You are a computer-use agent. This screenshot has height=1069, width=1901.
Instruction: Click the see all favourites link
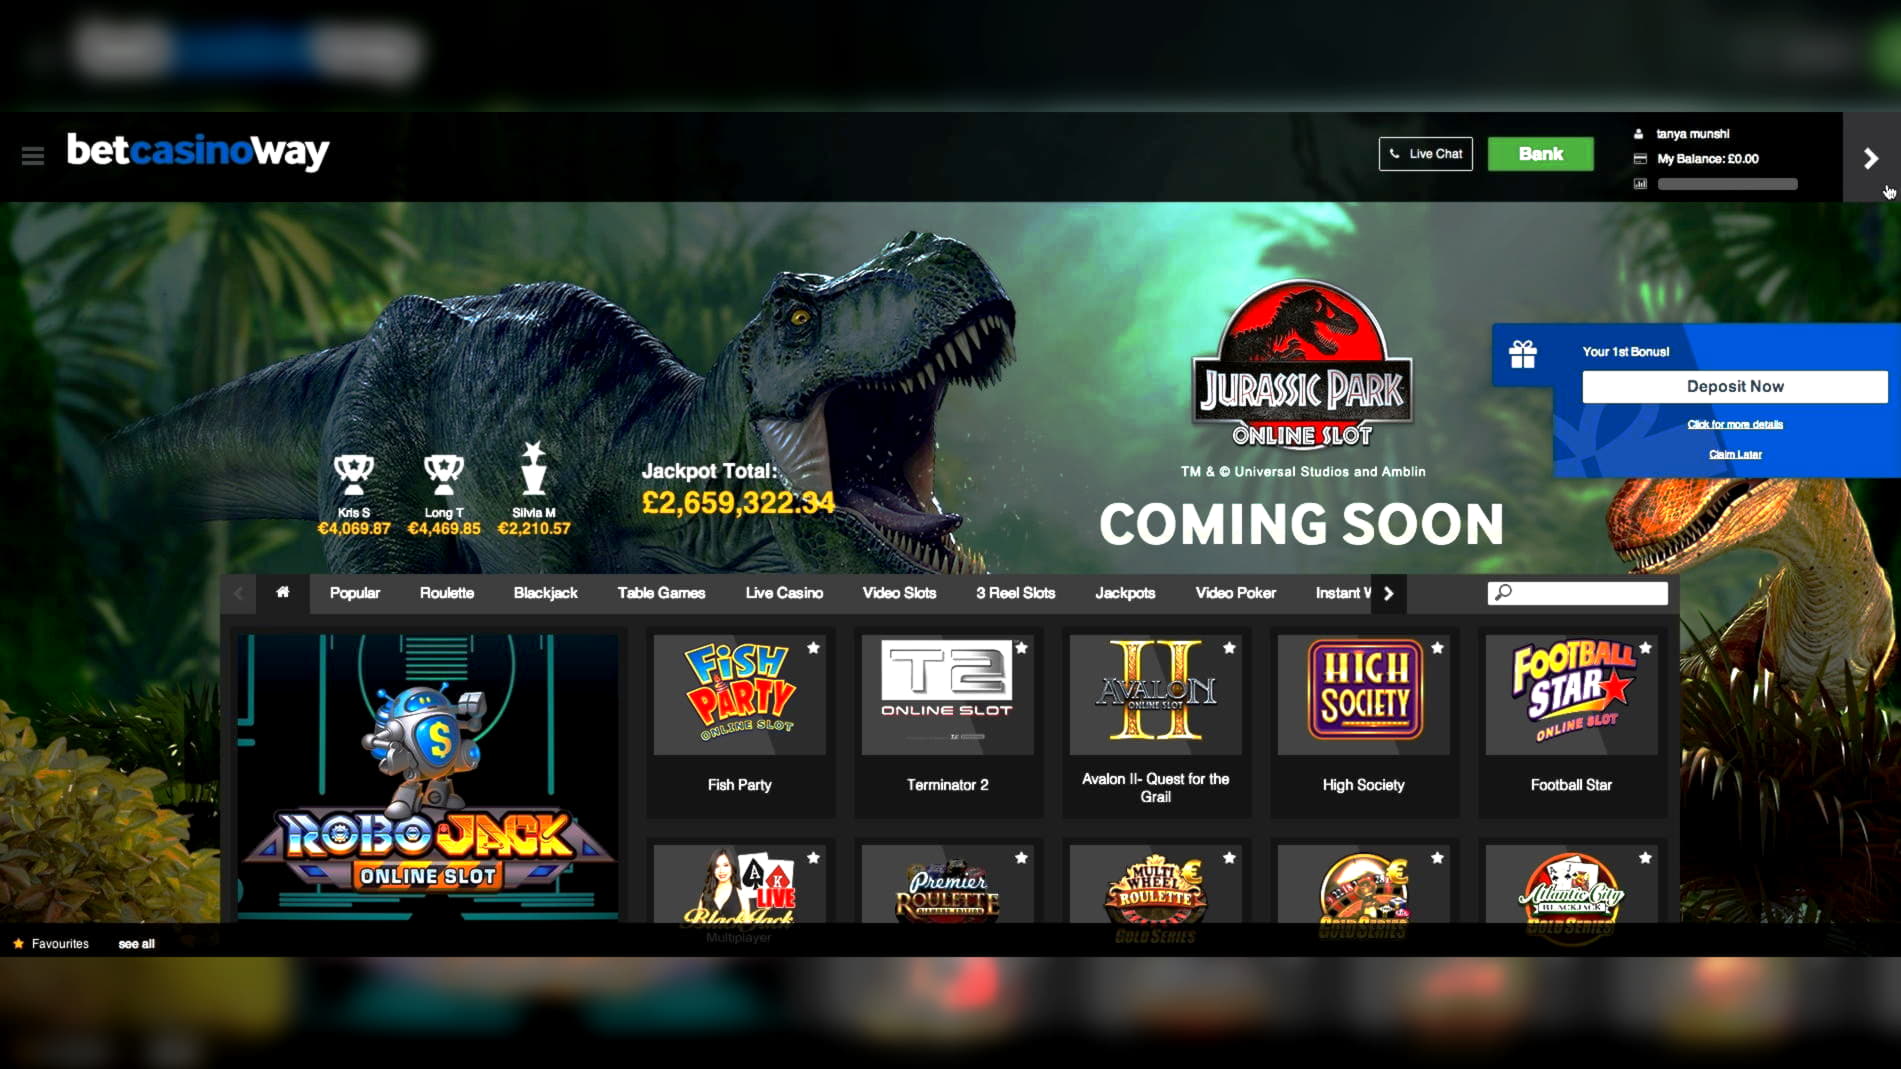point(136,944)
